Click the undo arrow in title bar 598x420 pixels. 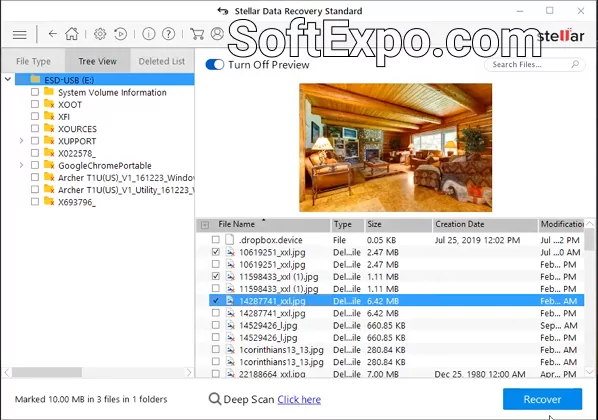click(223, 11)
